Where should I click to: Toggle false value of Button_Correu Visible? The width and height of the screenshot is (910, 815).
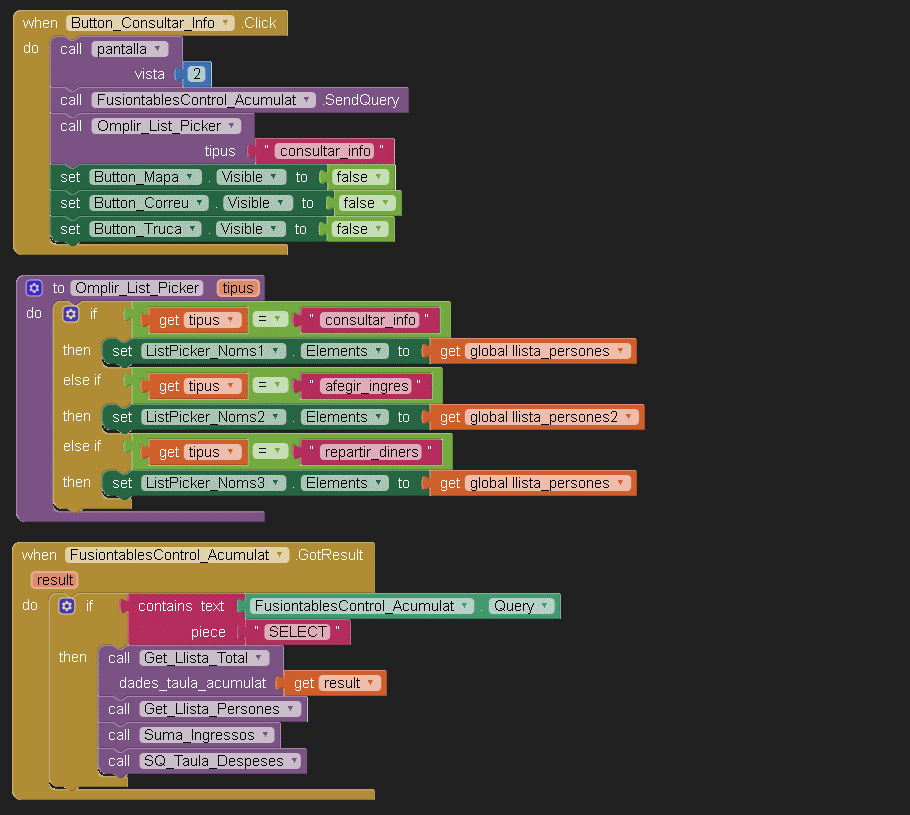tap(365, 203)
